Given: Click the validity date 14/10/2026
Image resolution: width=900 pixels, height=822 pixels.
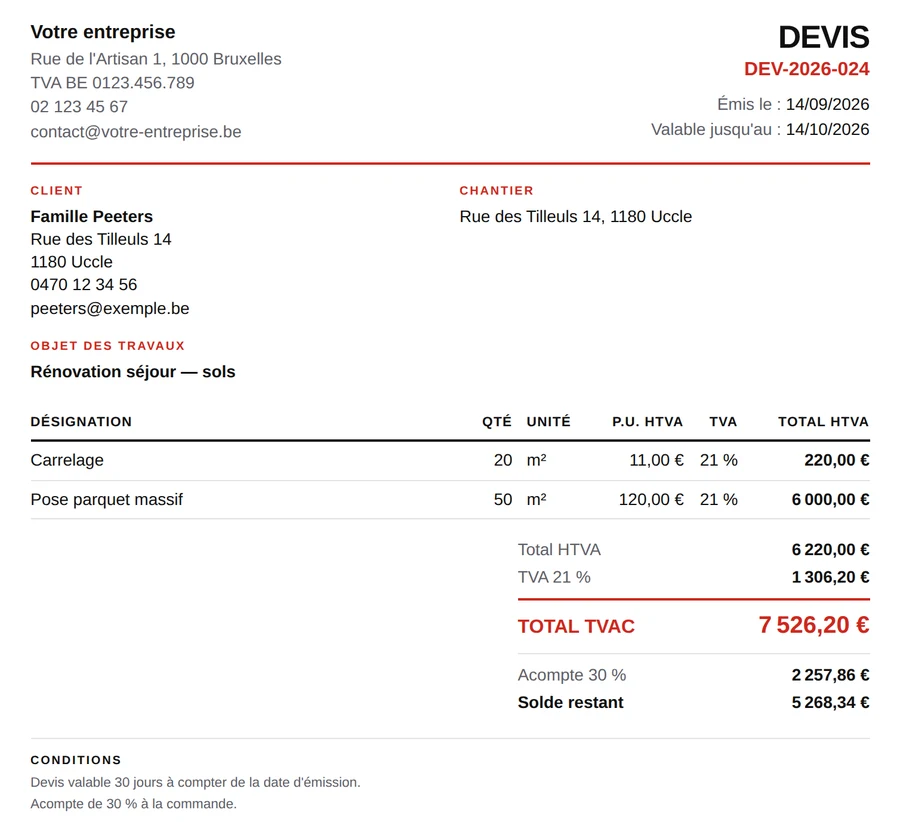Looking at the screenshot, I should (827, 130).
